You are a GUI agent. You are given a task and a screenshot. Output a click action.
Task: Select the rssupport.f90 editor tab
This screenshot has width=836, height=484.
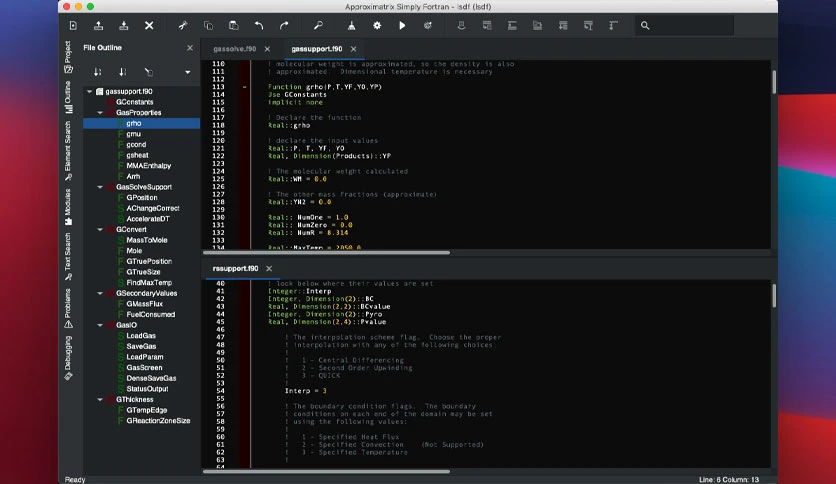pyautogui.click(x=235, y=269)
